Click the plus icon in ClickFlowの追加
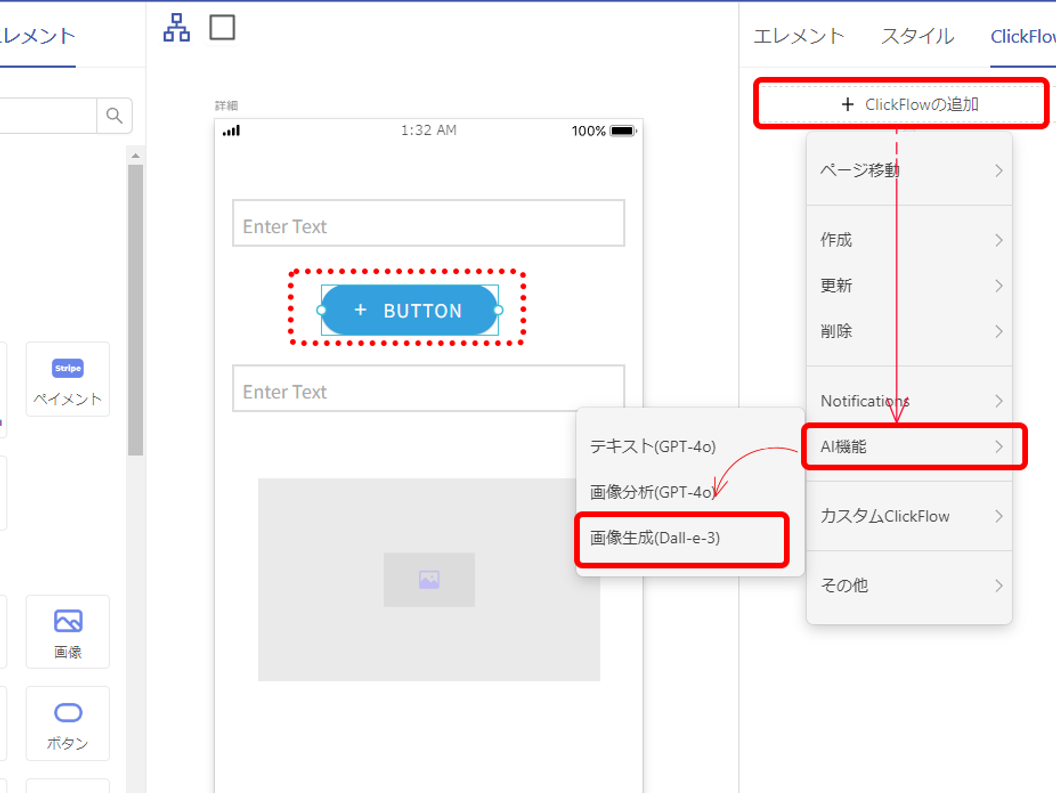This screenshot has height=793, width=1056. coord(848,104)
